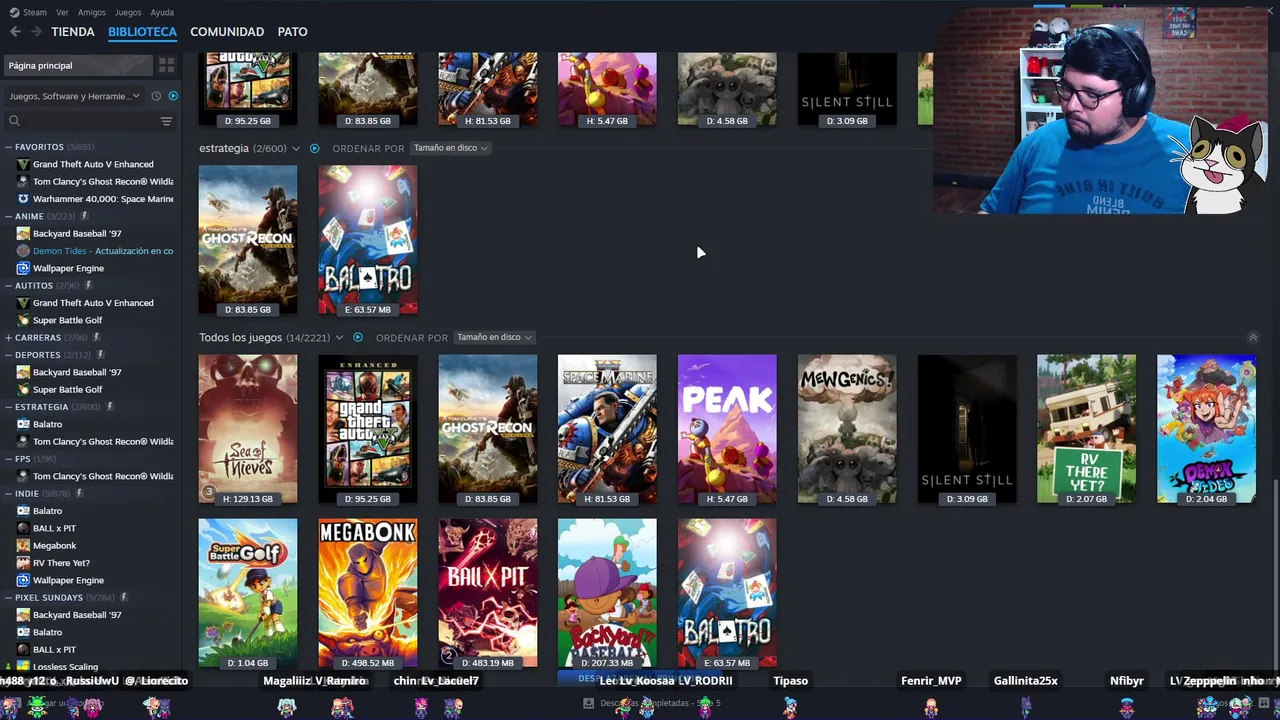1280x720 pixels.
Task: Open the PEAK cover in Todos los juegos
Action: pos(727,429)
